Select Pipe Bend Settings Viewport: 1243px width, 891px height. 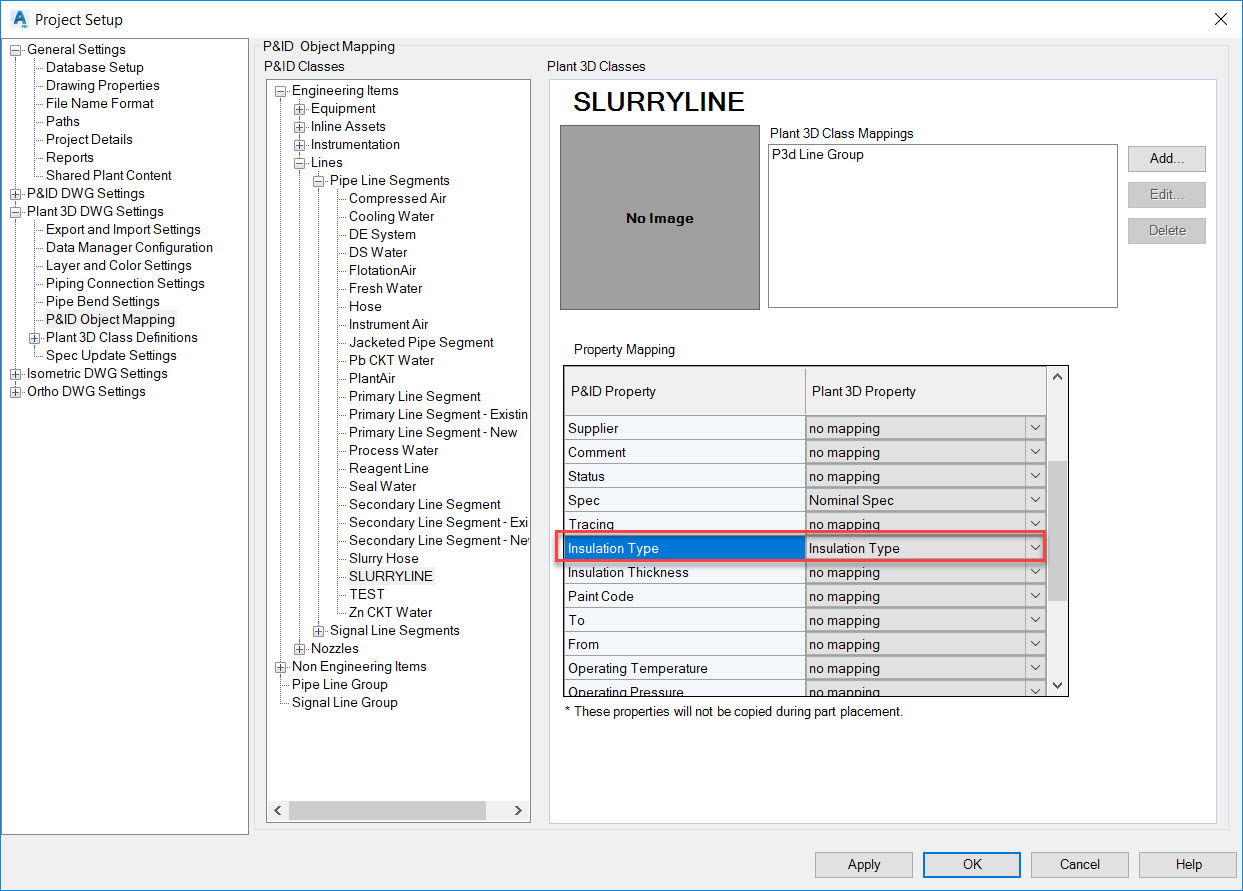tap(103, 302)
